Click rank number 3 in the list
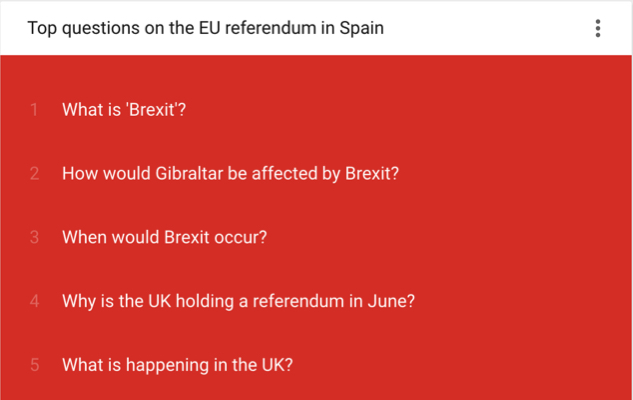This screenshot has width=633, height=400. point(34,237)
